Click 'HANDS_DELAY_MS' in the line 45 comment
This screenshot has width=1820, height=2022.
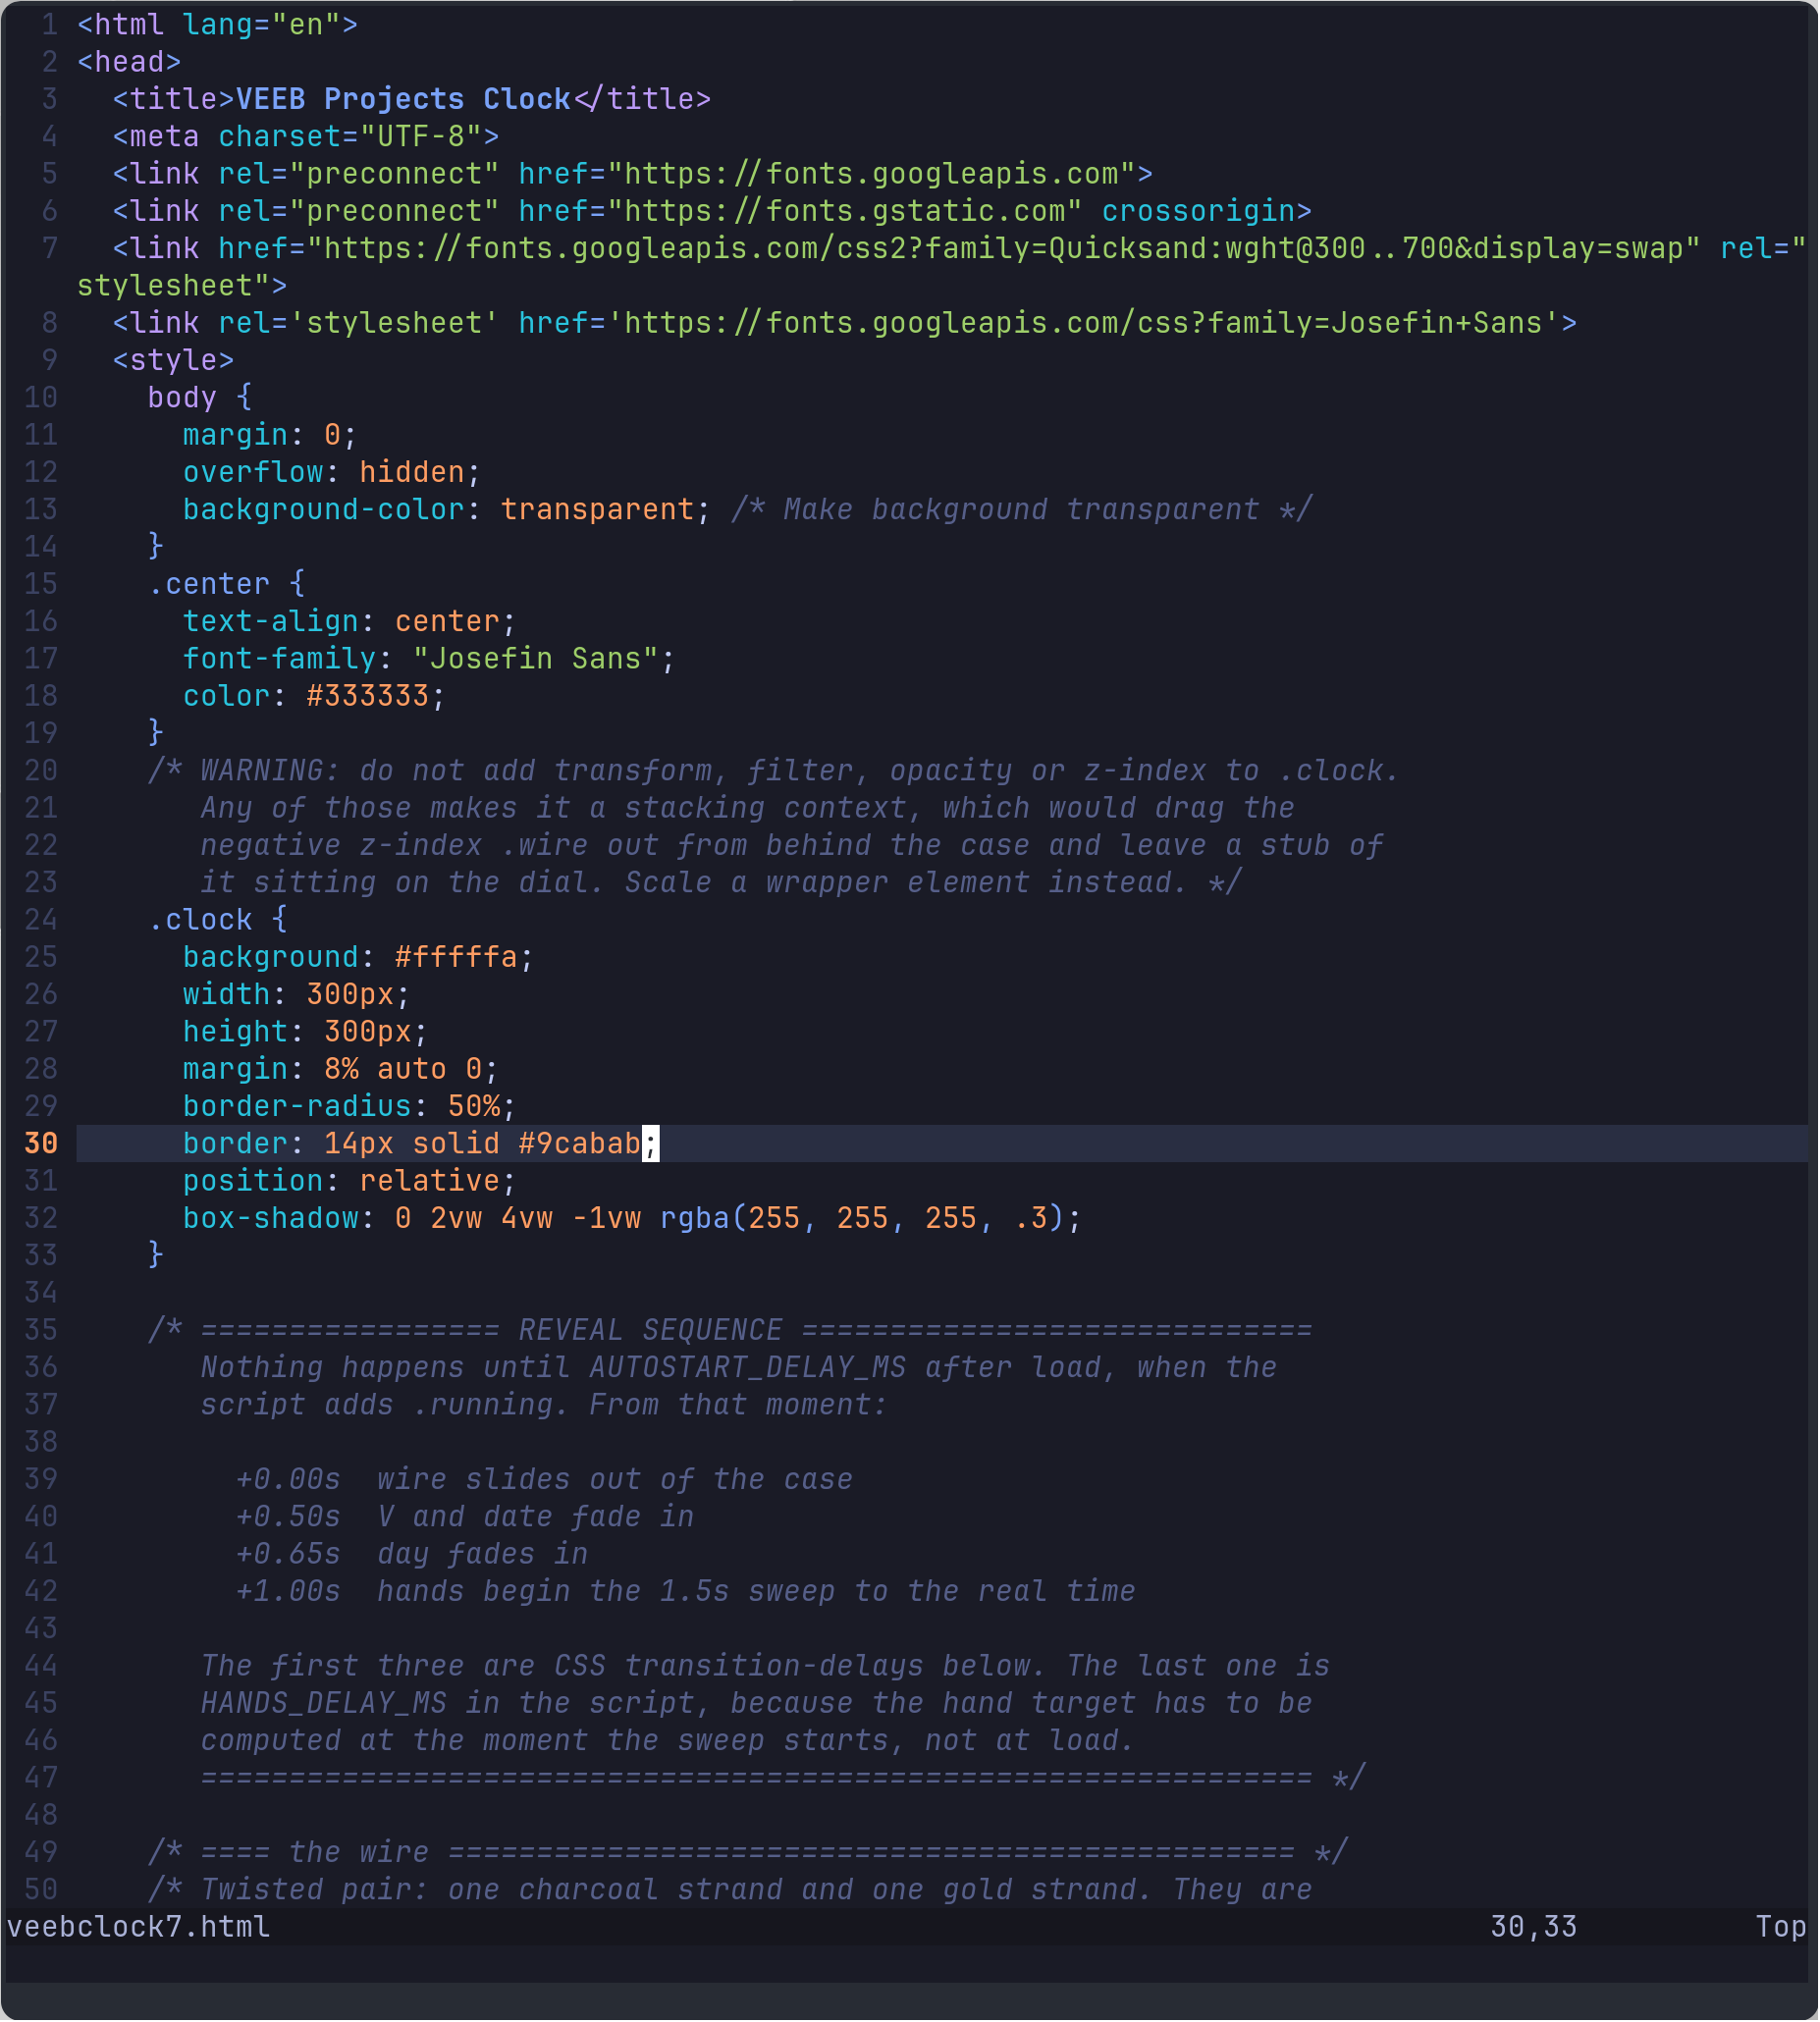324,1704
